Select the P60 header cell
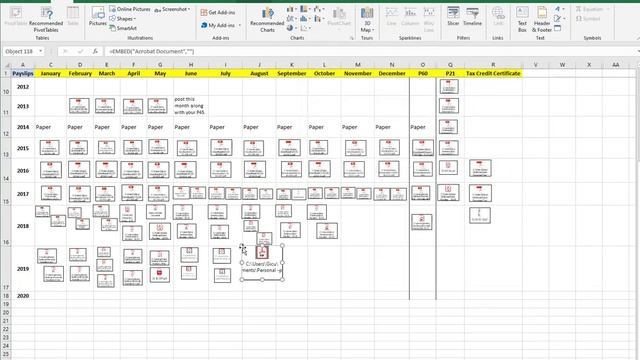 (423, 73)
